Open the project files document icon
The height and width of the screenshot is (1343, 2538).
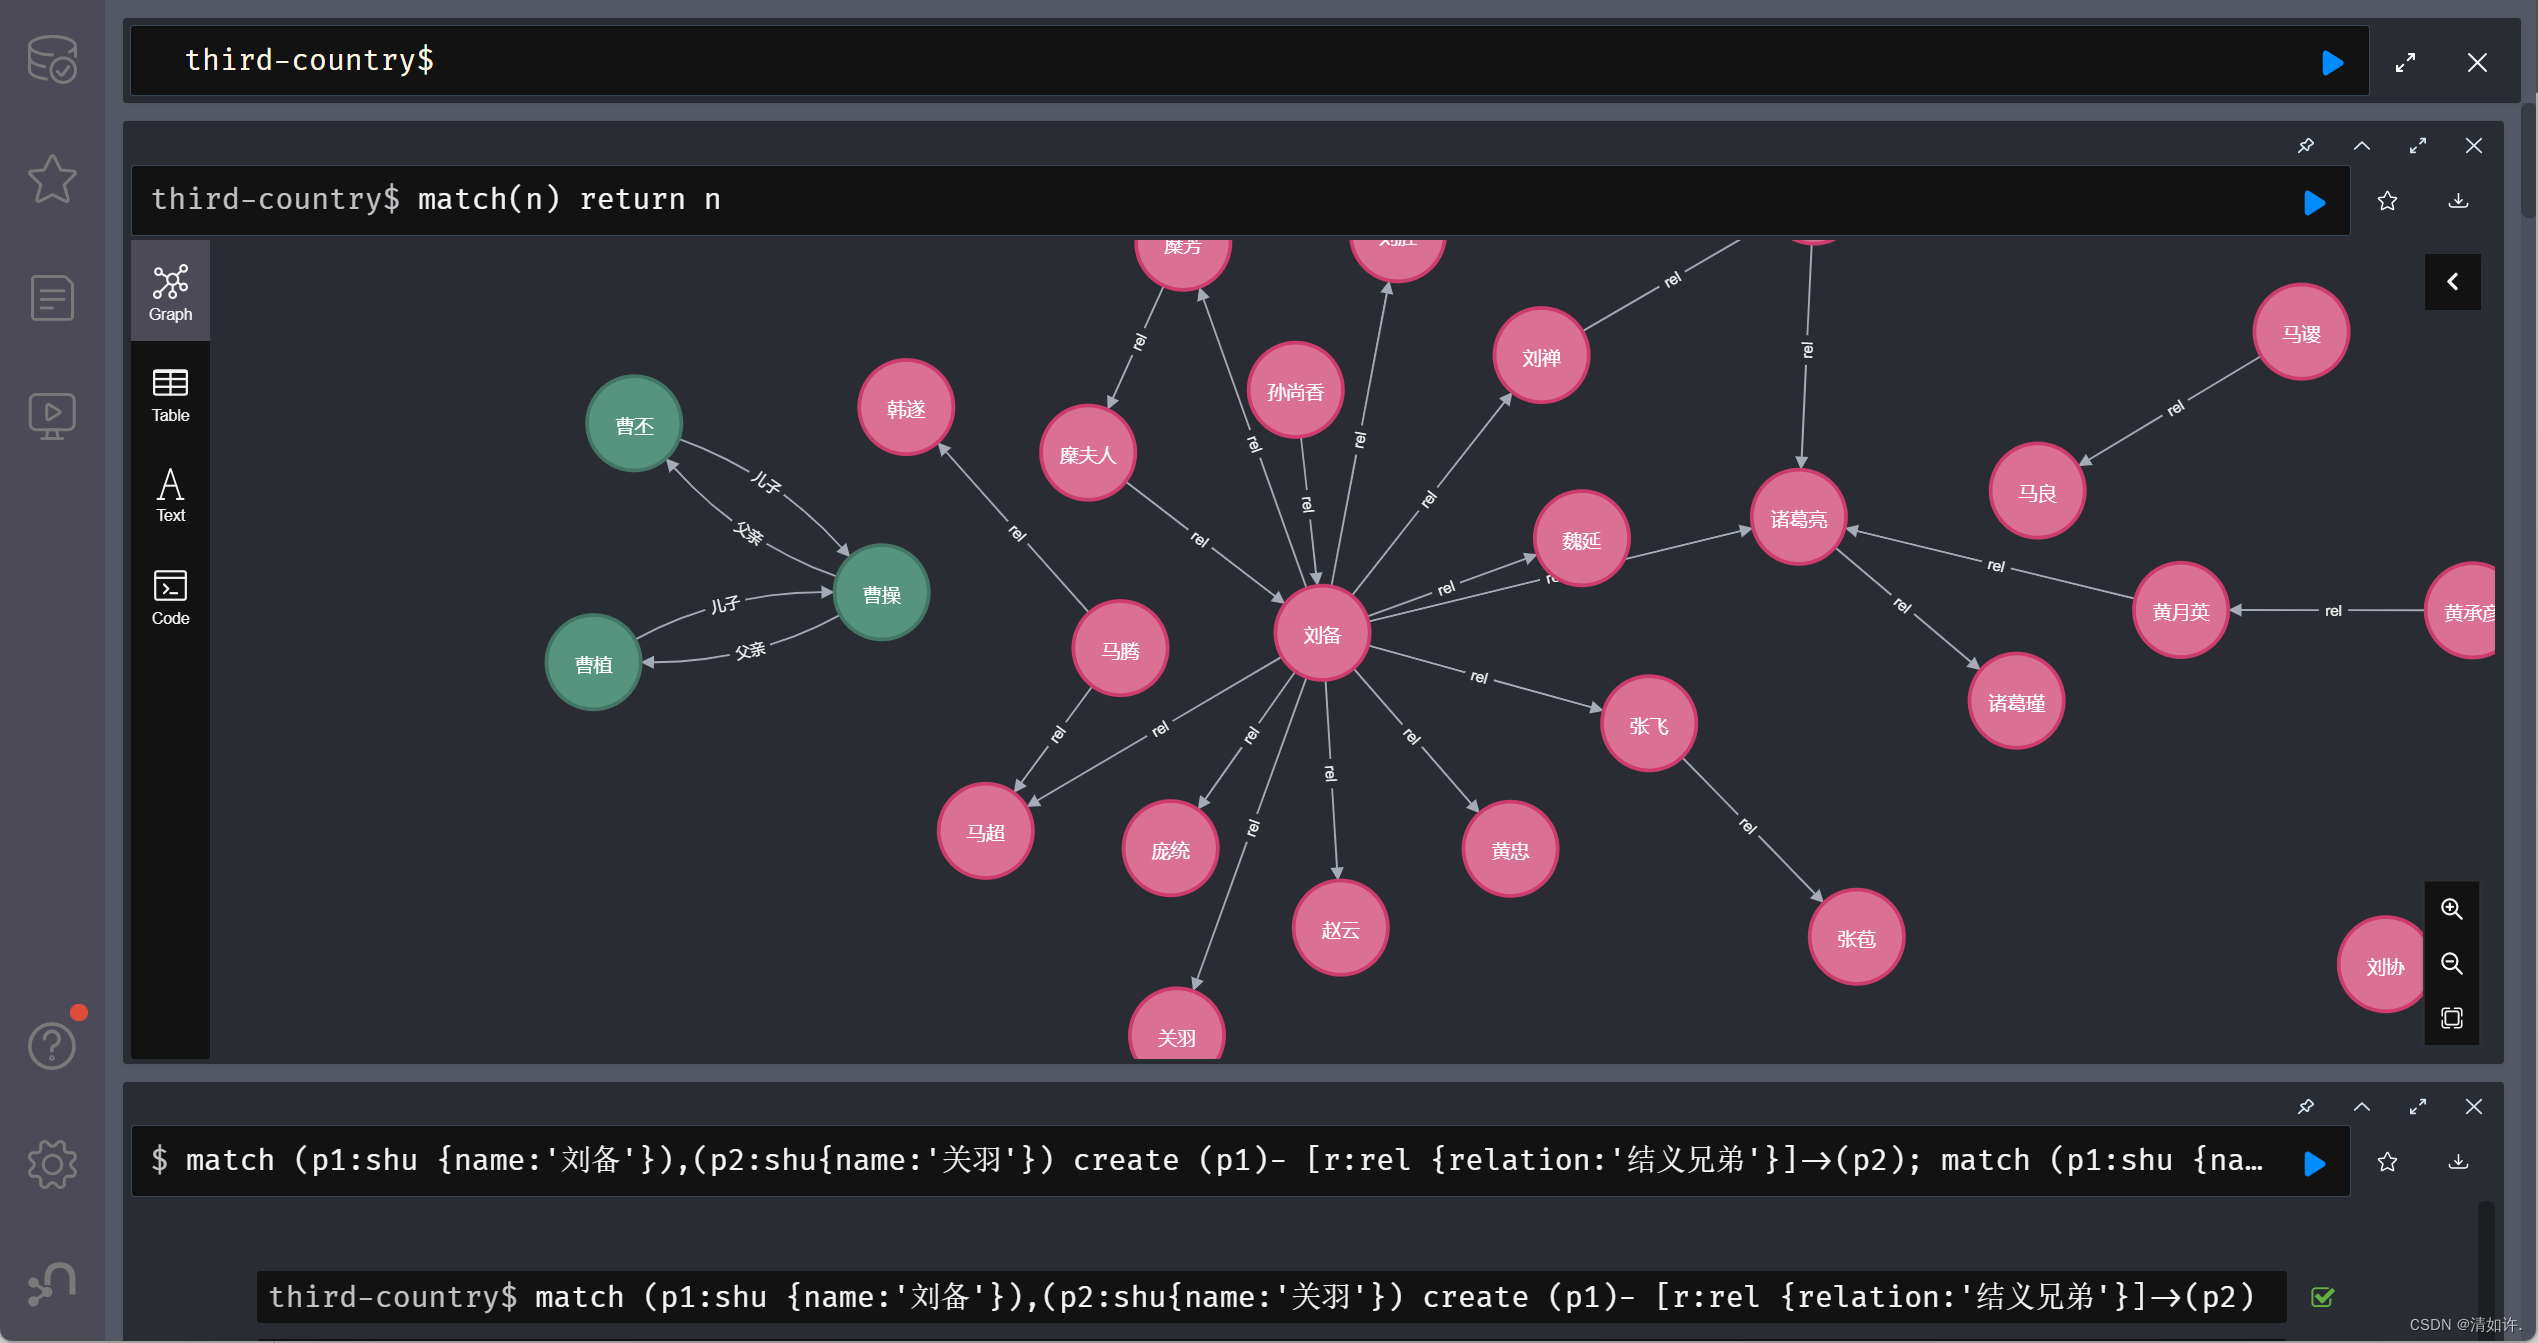(x=52, y=298)
